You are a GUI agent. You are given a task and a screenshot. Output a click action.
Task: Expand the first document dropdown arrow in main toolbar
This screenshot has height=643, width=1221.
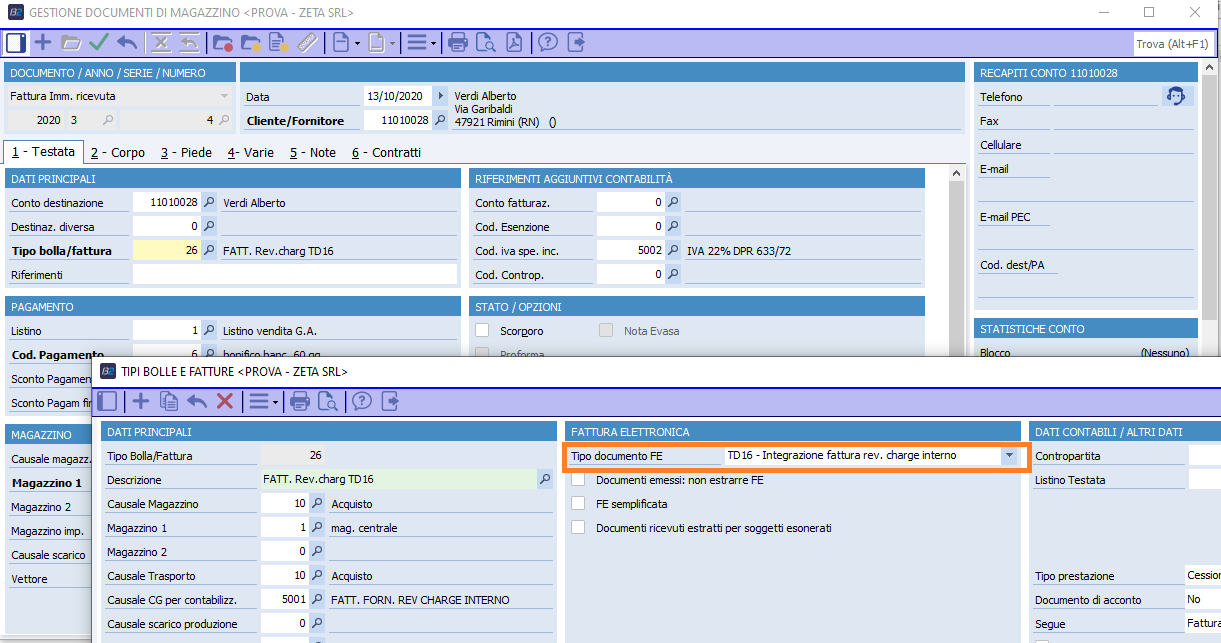pos(356,43)
